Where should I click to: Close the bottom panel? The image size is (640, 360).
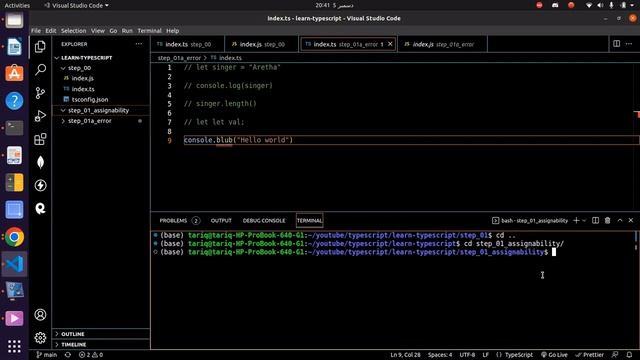click(x=631, y=220)
